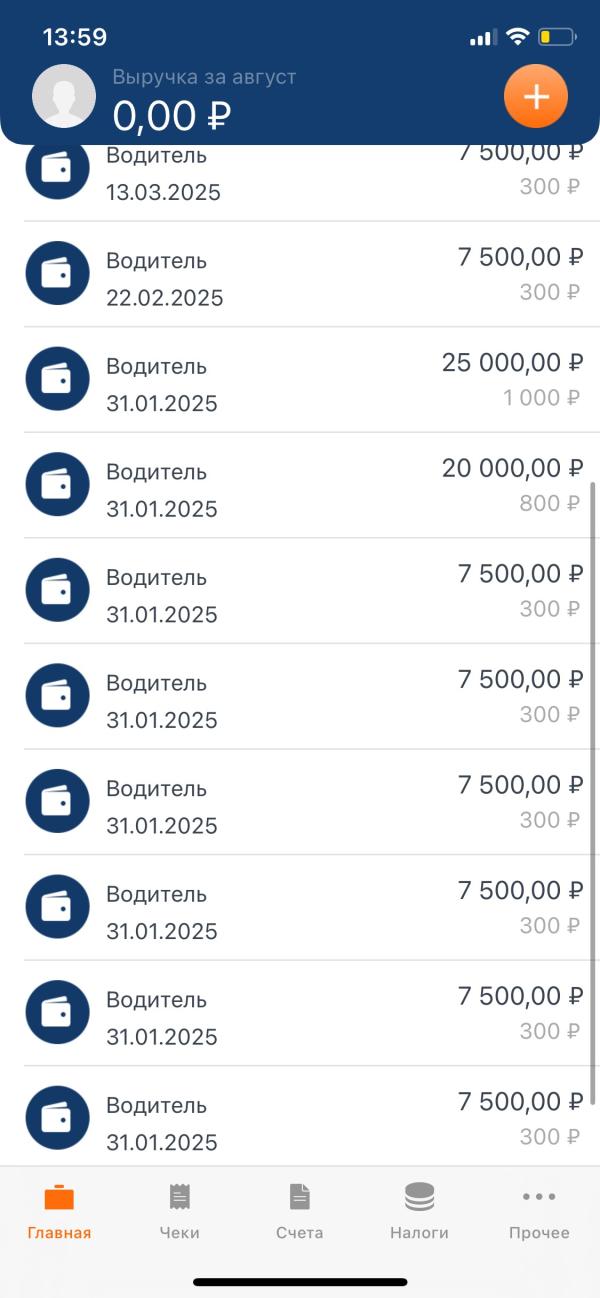Tap the orange plus button to add receipt
This screenshot has width=600, height=1298.
point(536,97)
